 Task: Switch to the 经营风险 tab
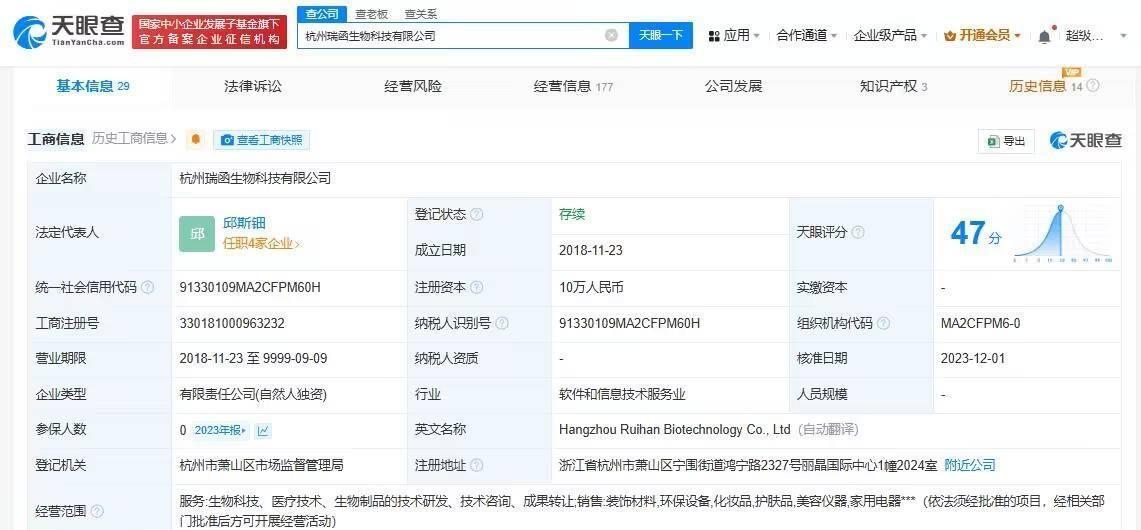tap(413, 86)
